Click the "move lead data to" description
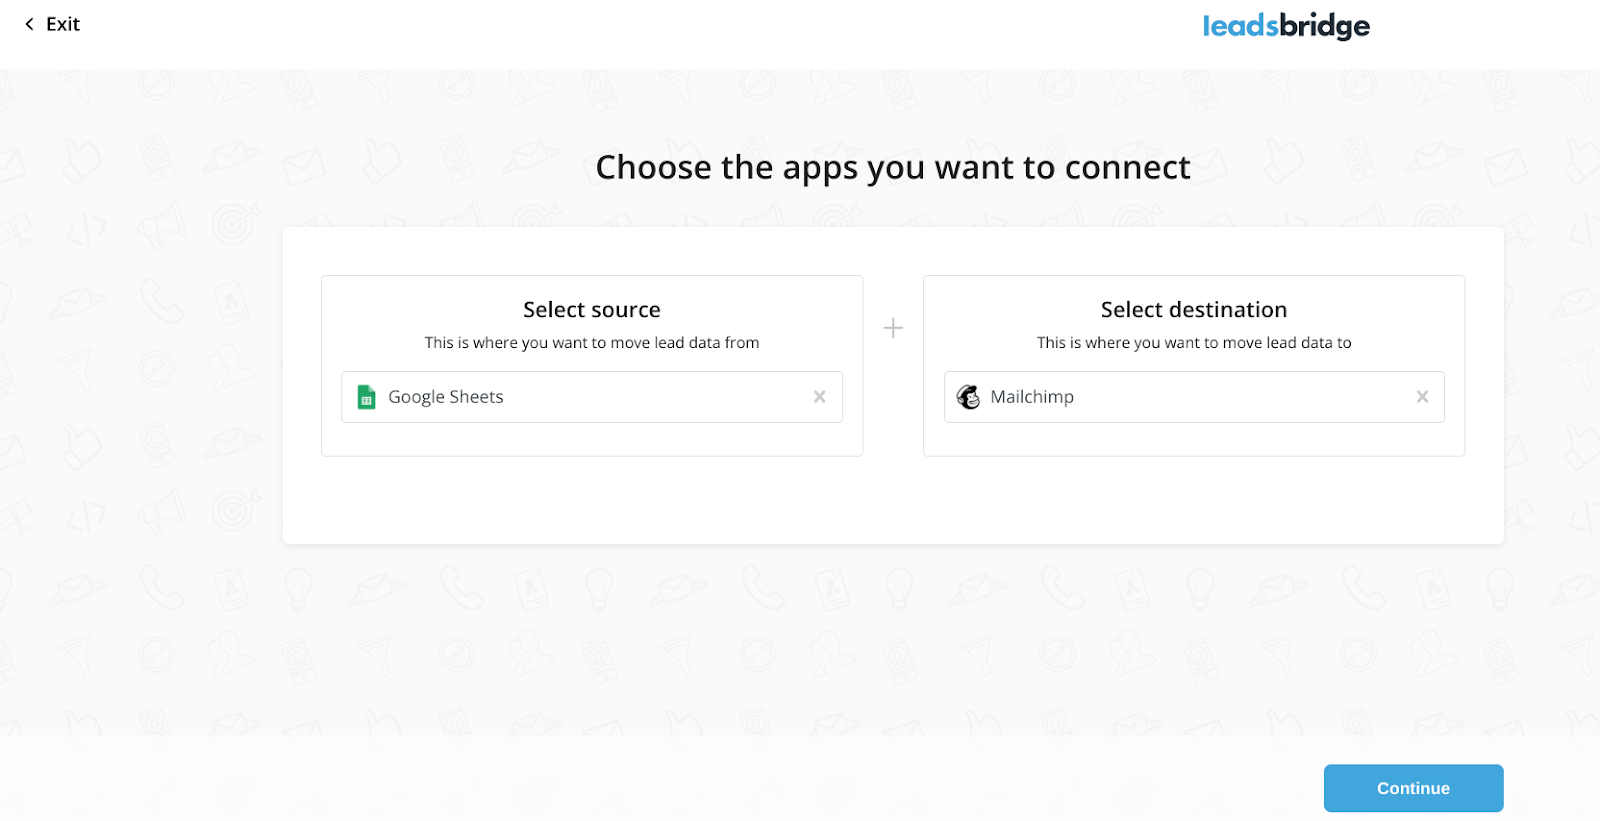1600x821 pixels. click(x=1193, y=343)
